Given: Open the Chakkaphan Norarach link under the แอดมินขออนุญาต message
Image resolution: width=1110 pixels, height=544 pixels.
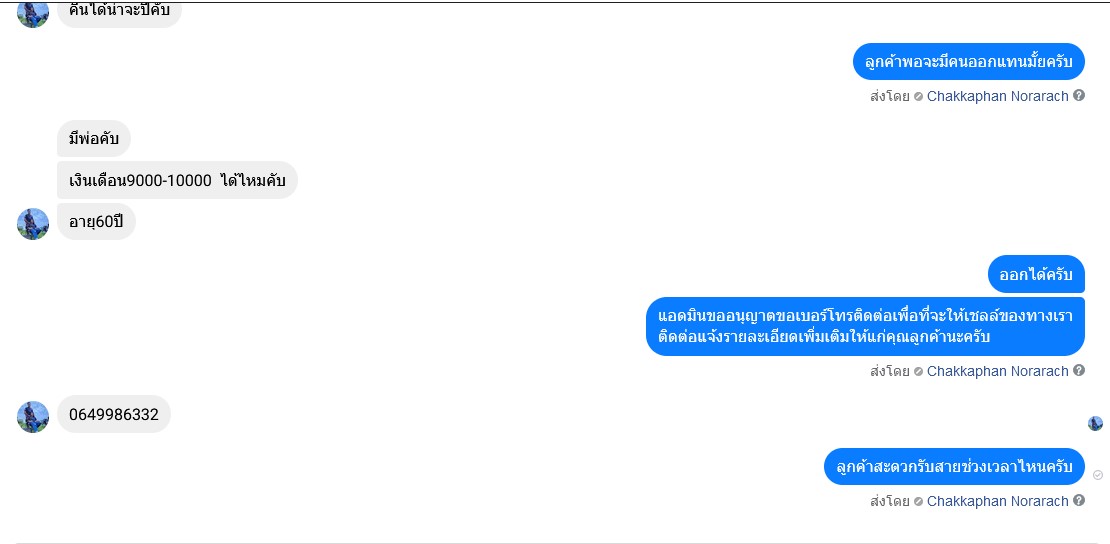Looking at the screenshot, I should pyautogui.click(x=997, y=371).
